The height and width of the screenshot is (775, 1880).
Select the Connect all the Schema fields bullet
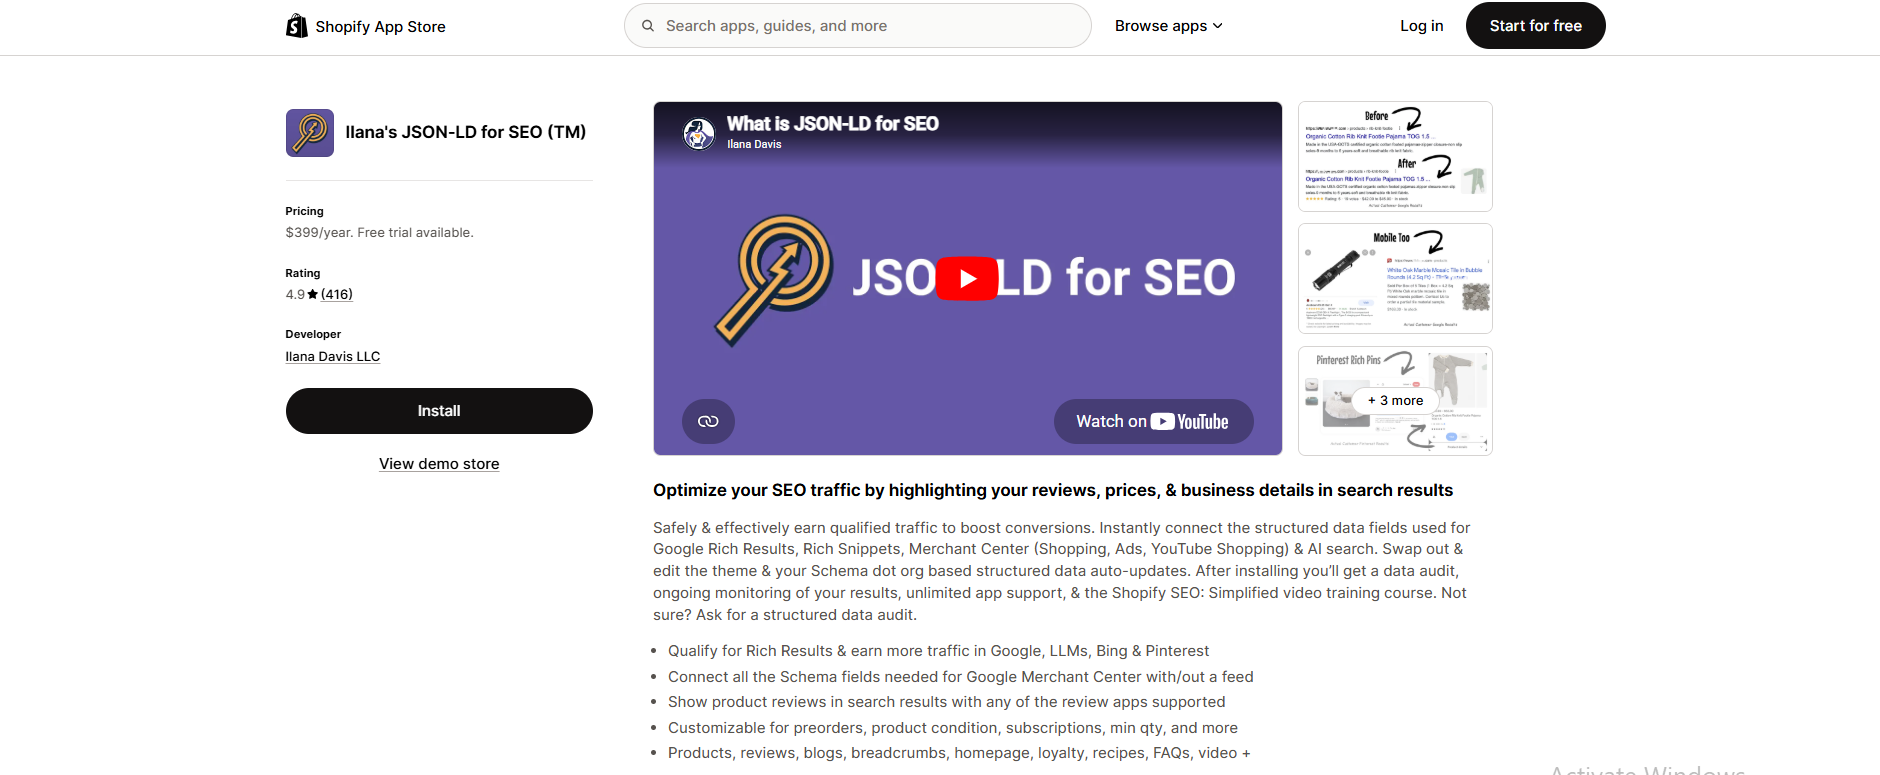click(x=961, y=677)
